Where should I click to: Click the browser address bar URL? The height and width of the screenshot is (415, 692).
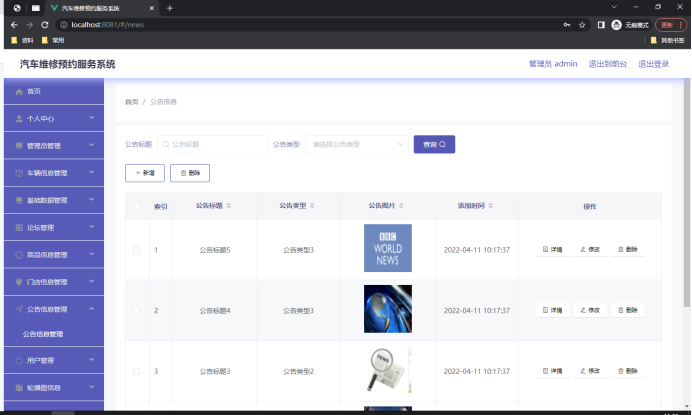(x=108, y=25)
